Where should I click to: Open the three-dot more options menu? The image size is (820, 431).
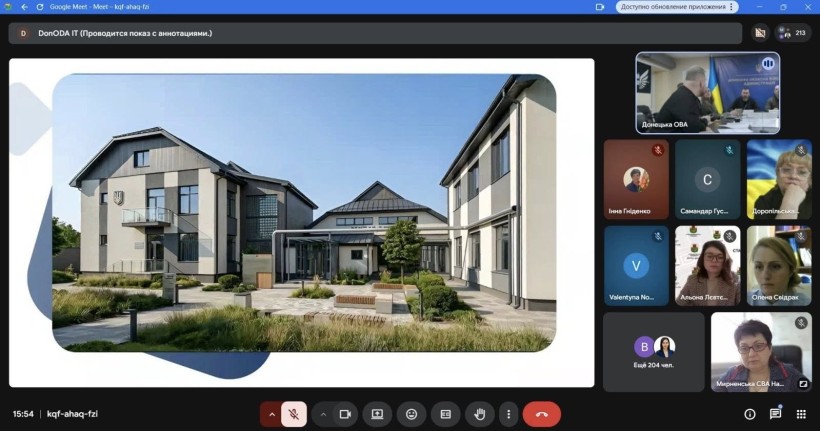pos(509,414)
